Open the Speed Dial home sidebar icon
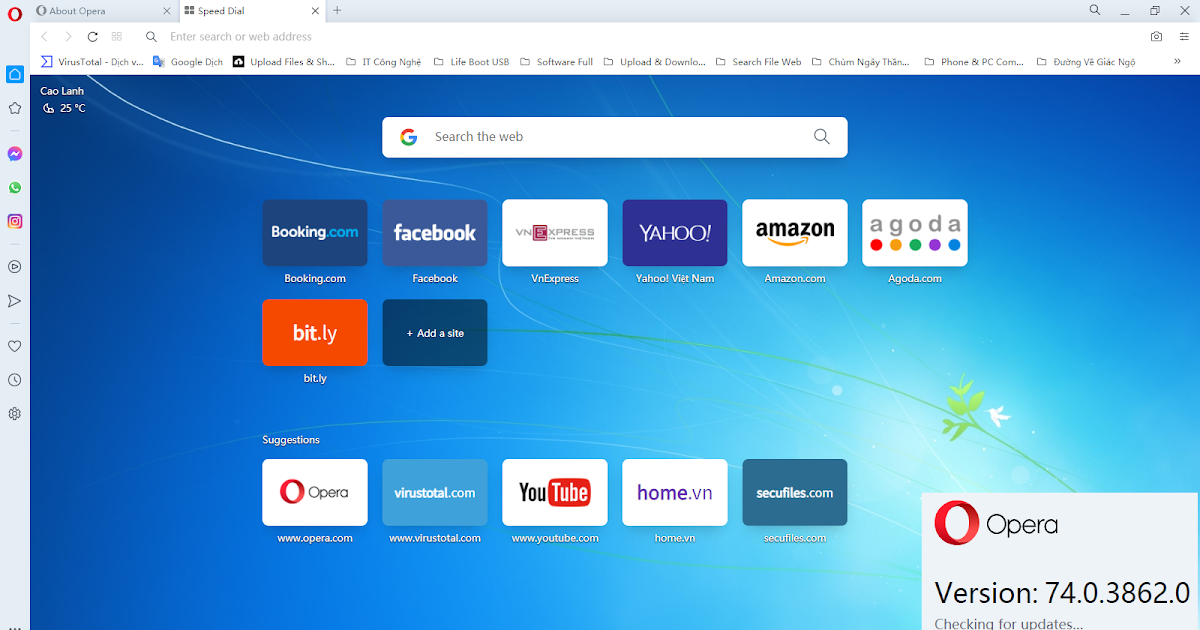This screenshot has width=1200, height=630. tap(15, 74)
